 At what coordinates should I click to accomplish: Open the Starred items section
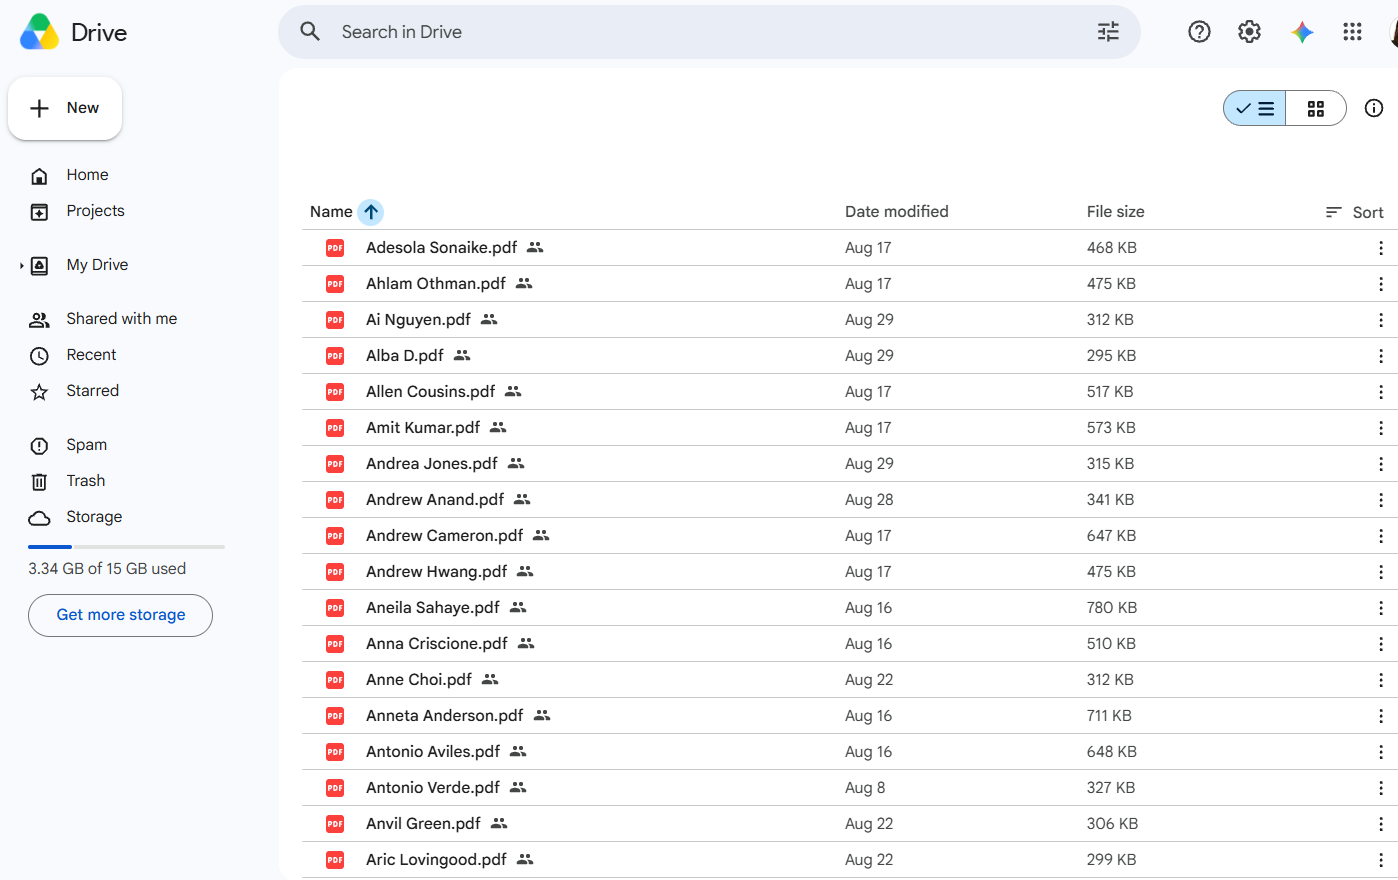tap(92, 391)
